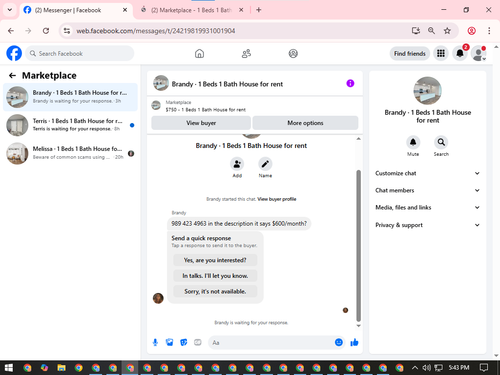Open the tab search dropdown arrow

[x=10, y=10]
